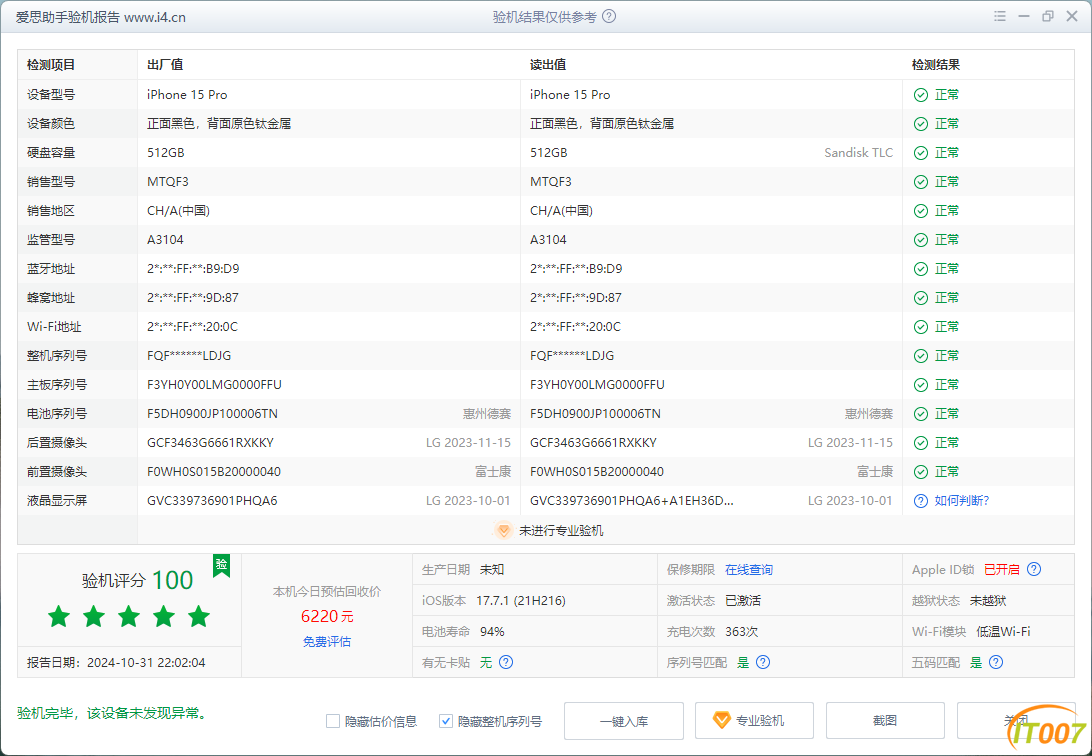Click the question icon in 液晶显示屏 row
The width and height of the screenshot is (1092, 756).
point(921,501)
